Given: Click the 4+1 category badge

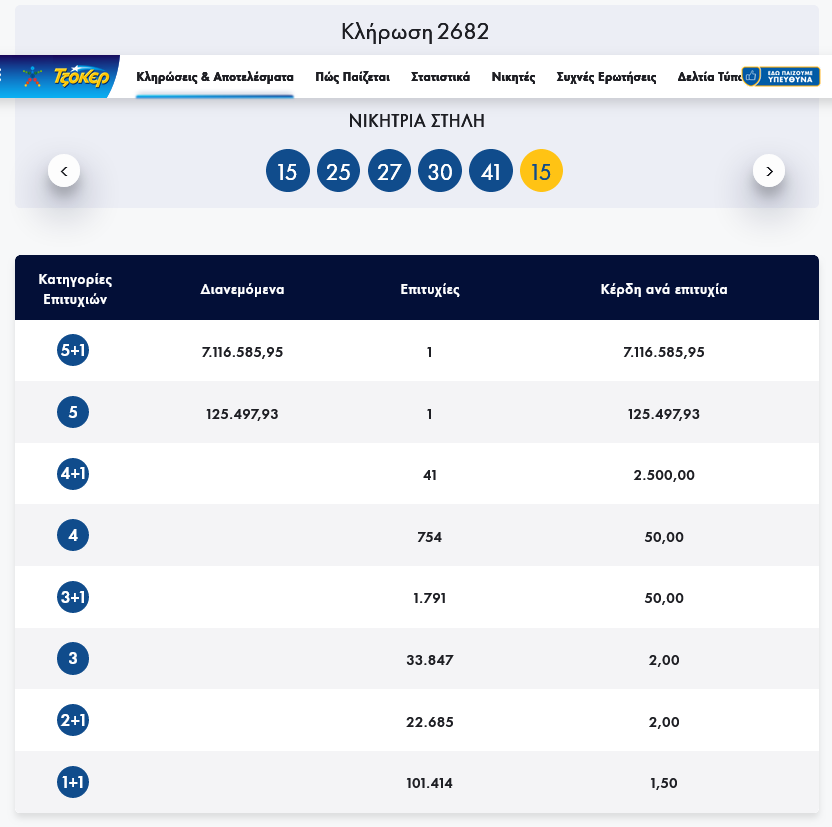Looking at the screenshot, I should coord(73,474).
